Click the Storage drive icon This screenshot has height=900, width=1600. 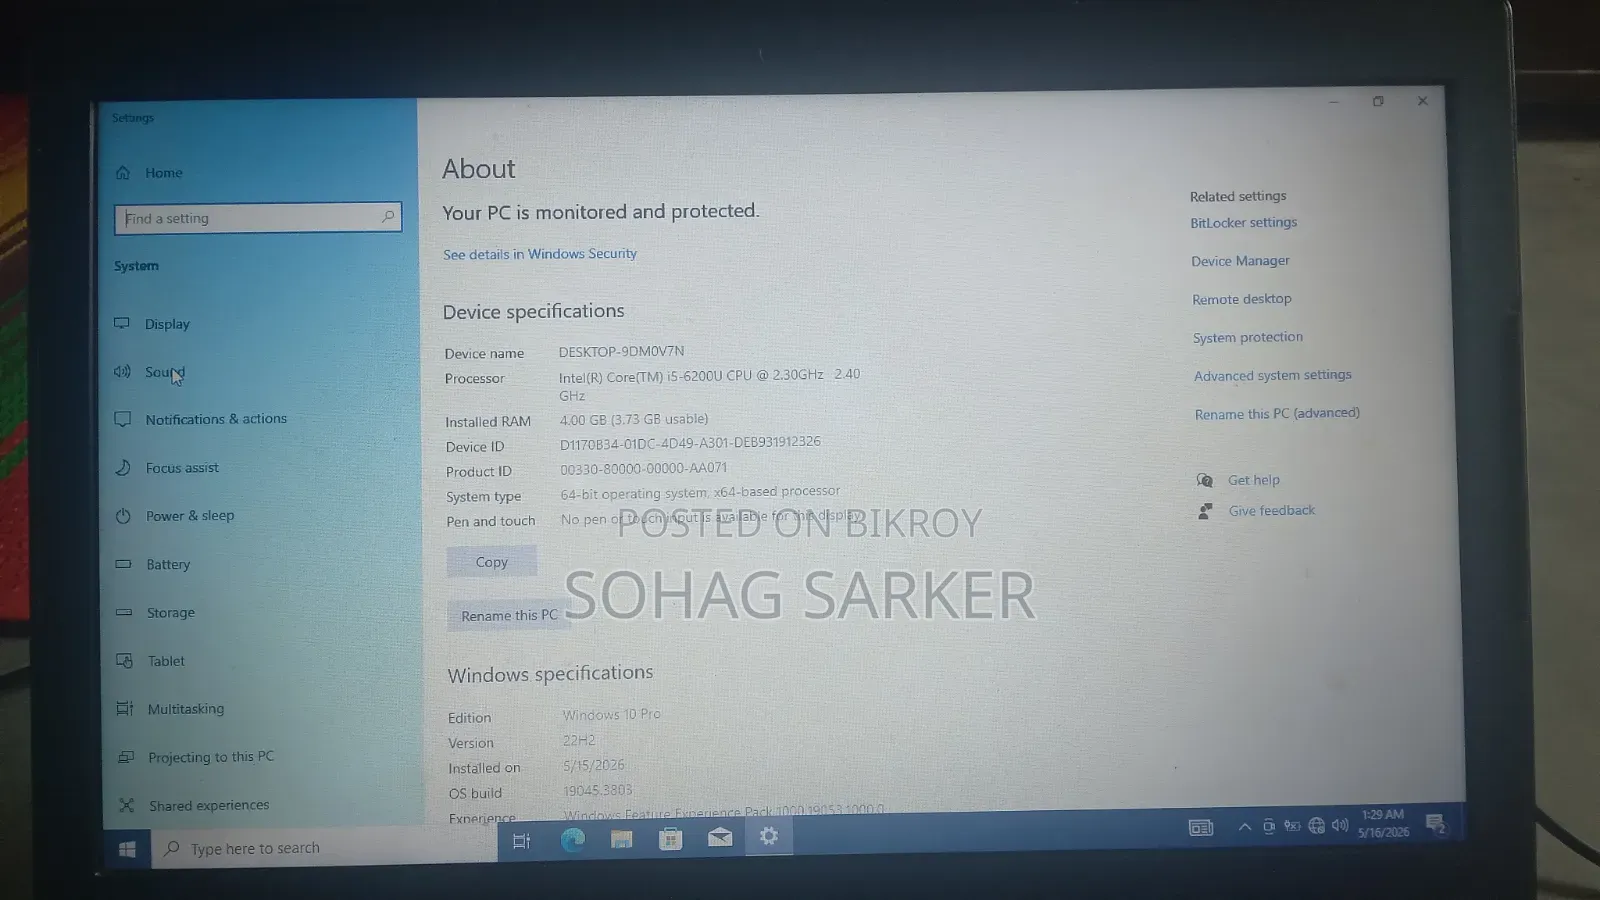(124, 612)
